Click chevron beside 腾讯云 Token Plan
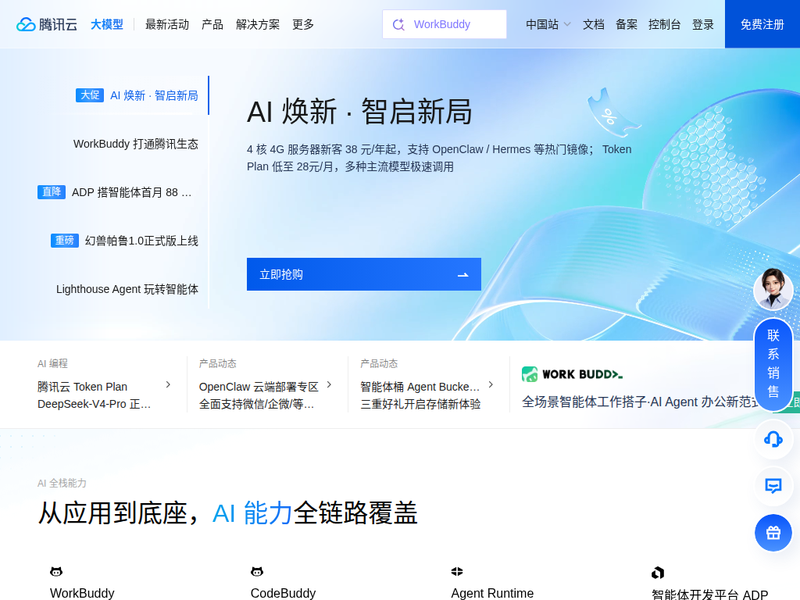 coord(168,385)
